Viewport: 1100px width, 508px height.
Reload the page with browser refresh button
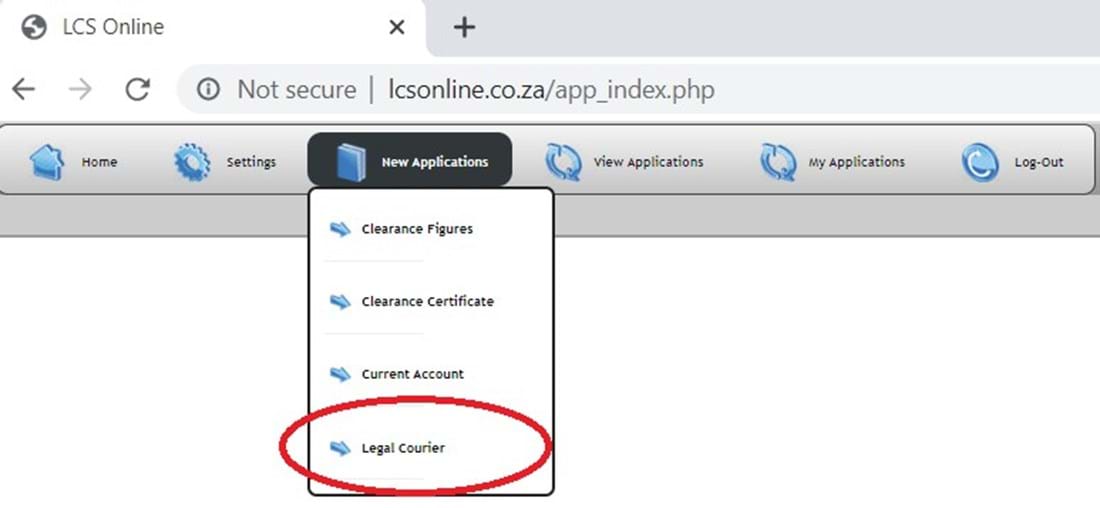138,89
